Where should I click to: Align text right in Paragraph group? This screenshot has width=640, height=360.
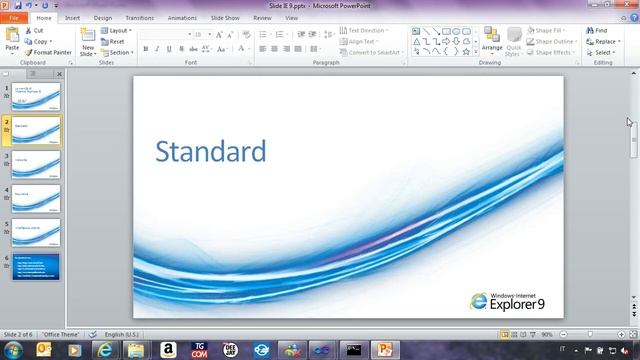(286, 49)
